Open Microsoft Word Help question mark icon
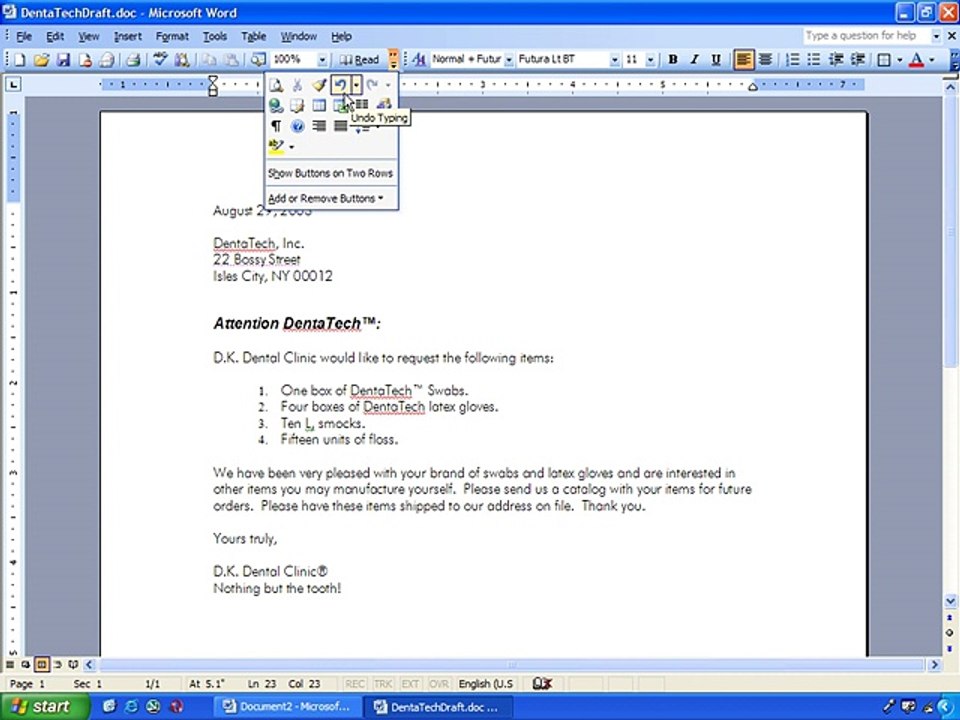The height and width of the screenshot is (720, 960). pos(298,126)
